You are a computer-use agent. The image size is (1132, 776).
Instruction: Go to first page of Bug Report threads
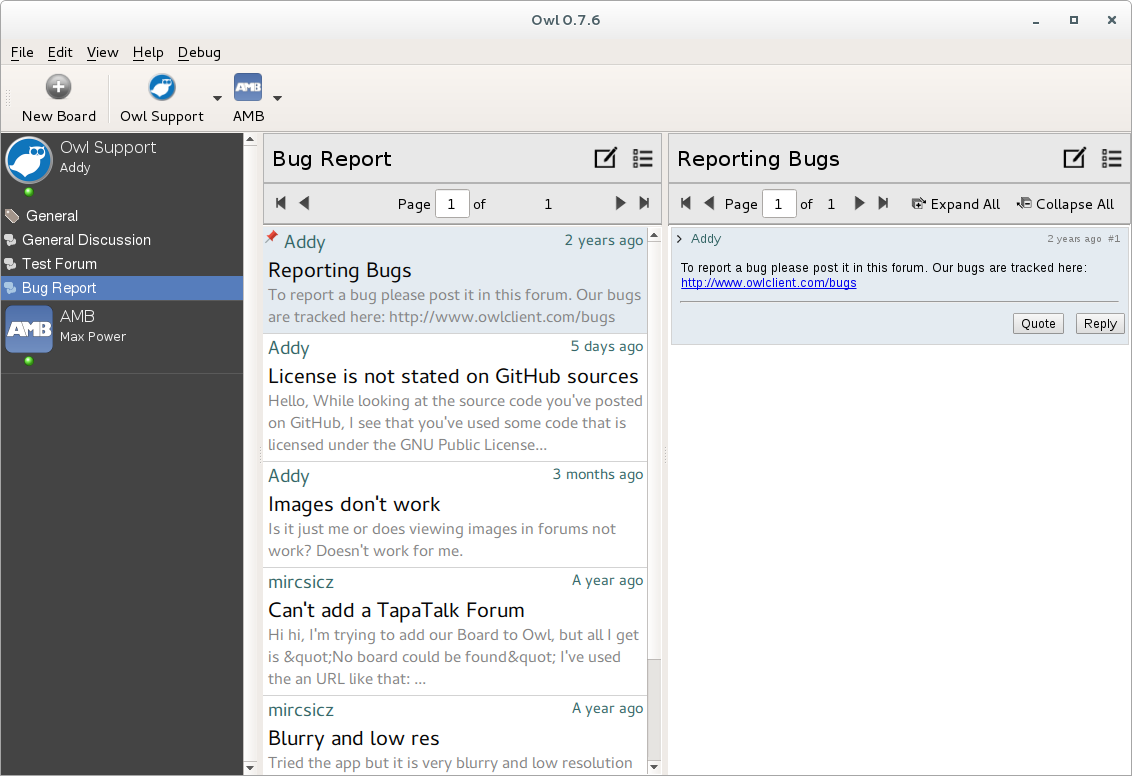pyautogui.click(x=281, y=204)
